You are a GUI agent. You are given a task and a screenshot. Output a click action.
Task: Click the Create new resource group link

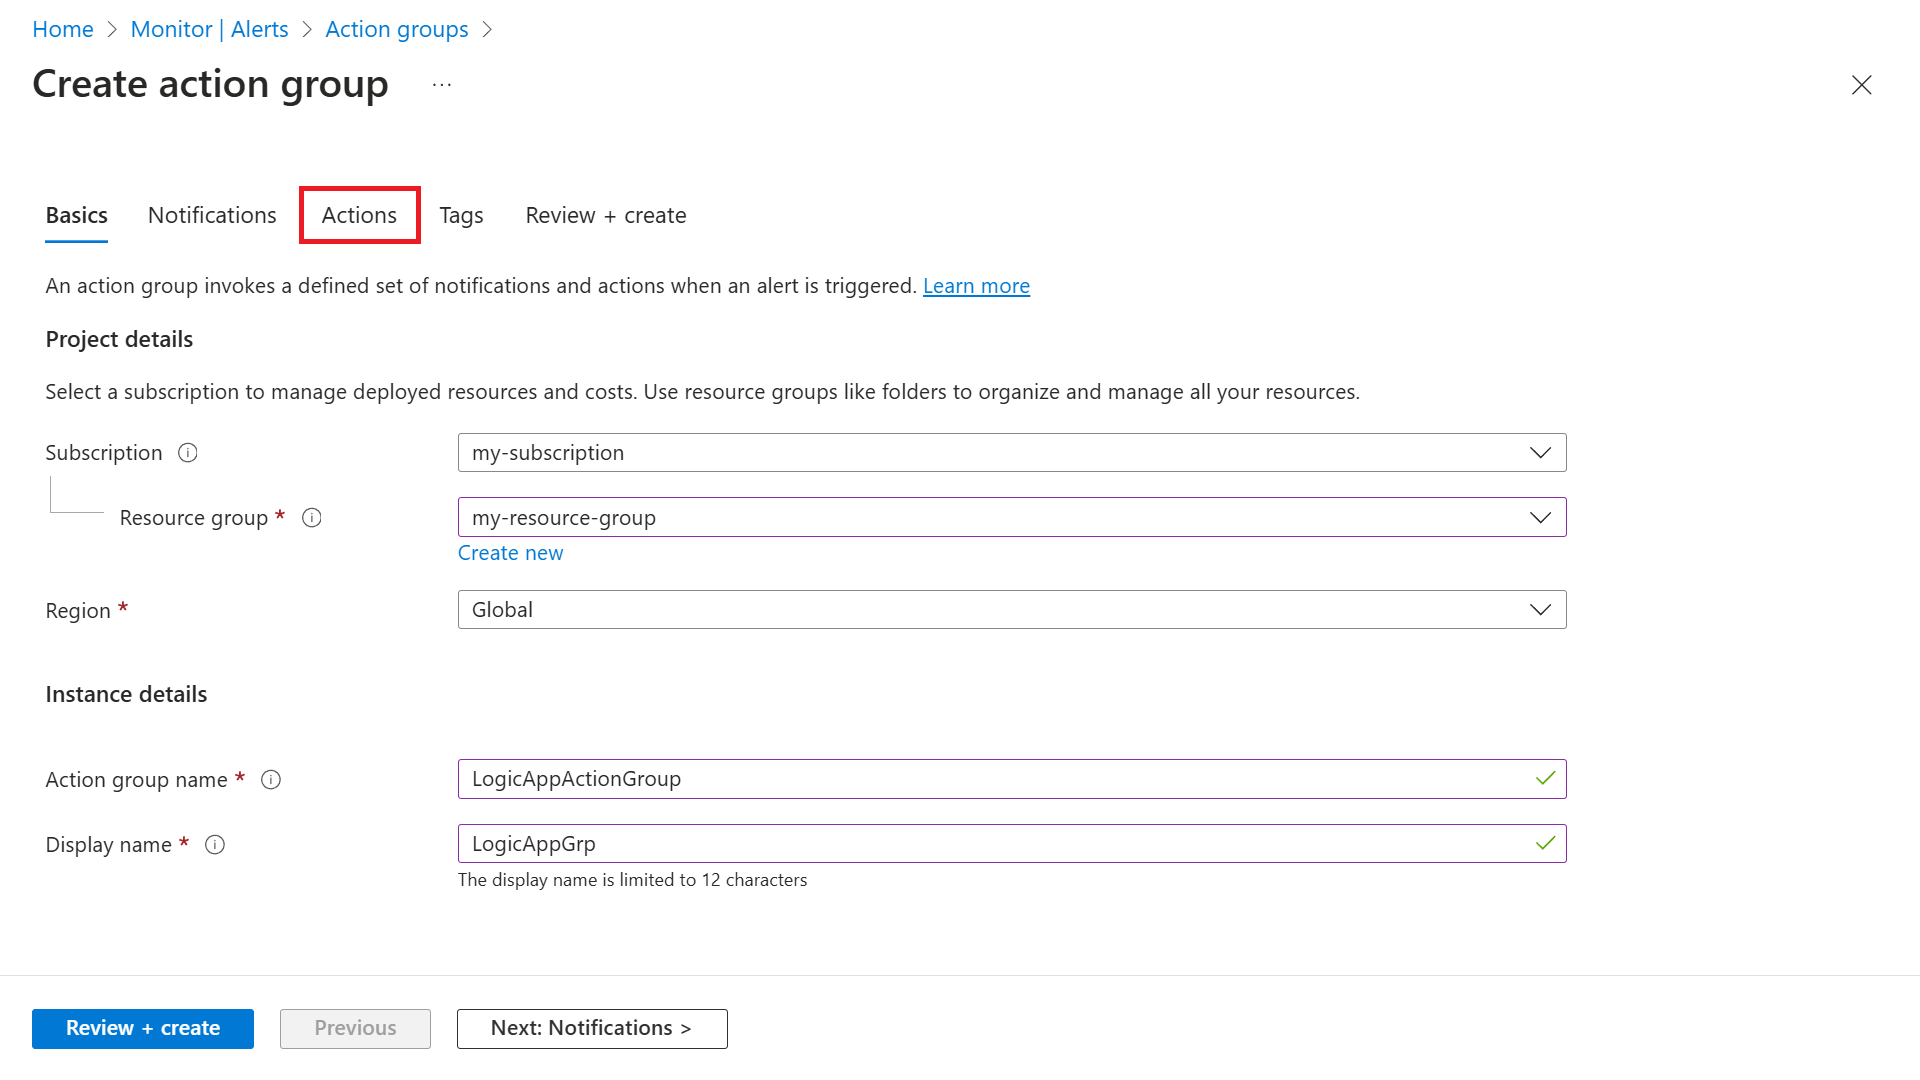click(510, 553)
